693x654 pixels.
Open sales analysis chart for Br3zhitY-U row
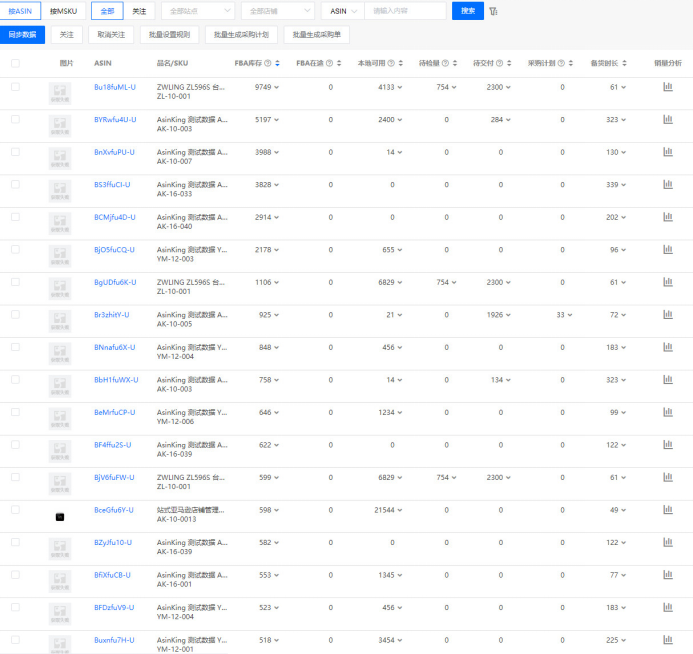click(668, 315)
